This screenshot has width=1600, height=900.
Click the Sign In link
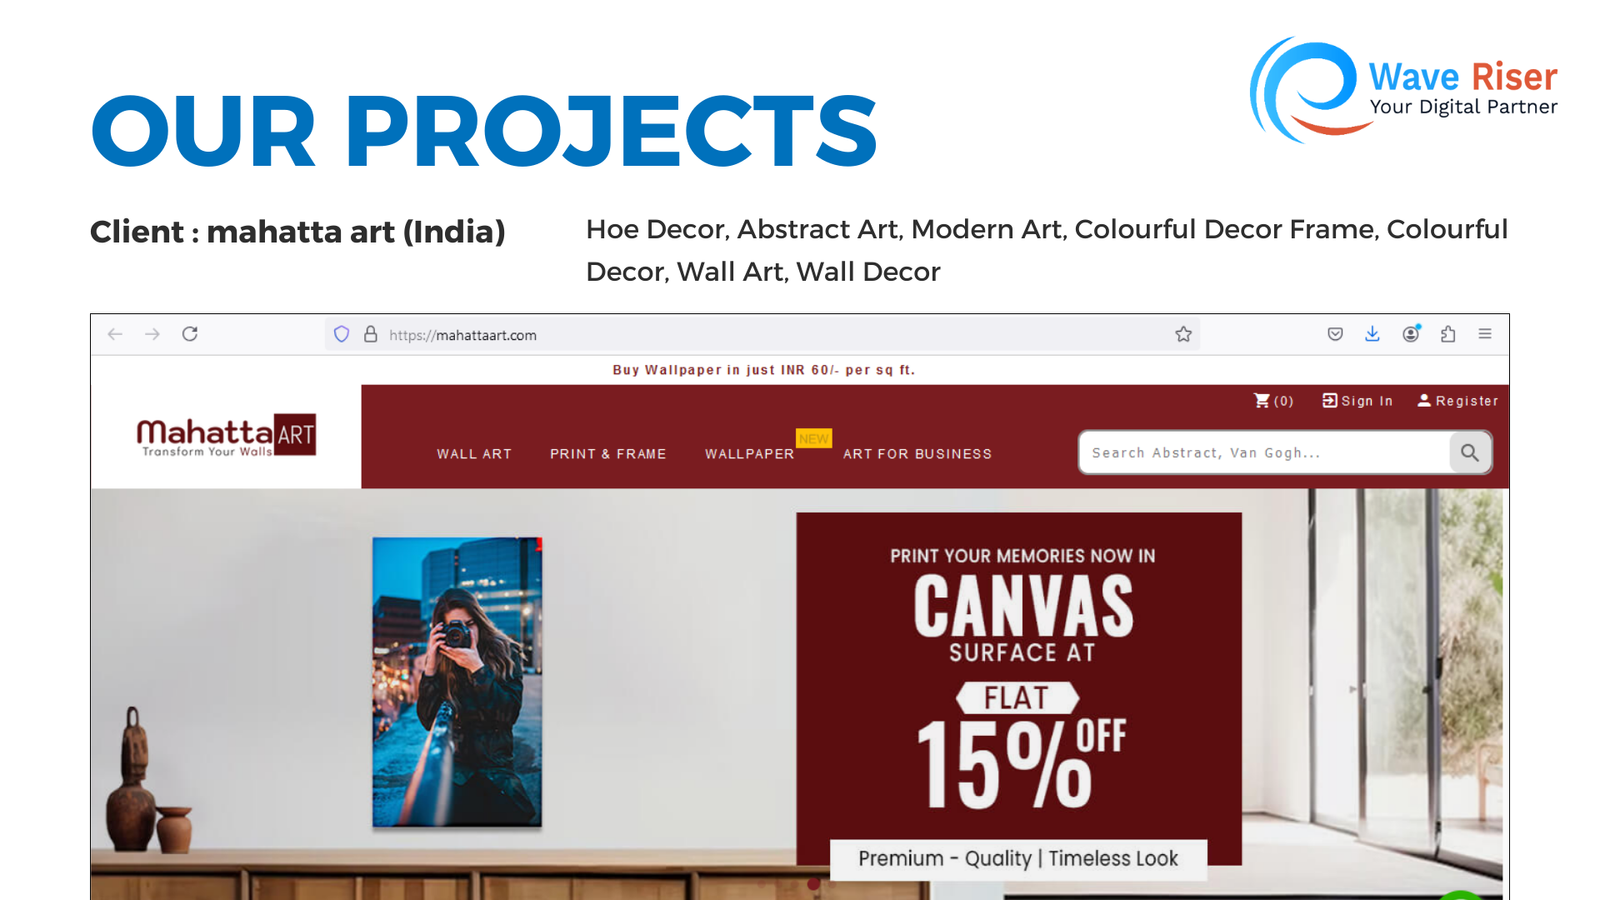pos(1357,401)
